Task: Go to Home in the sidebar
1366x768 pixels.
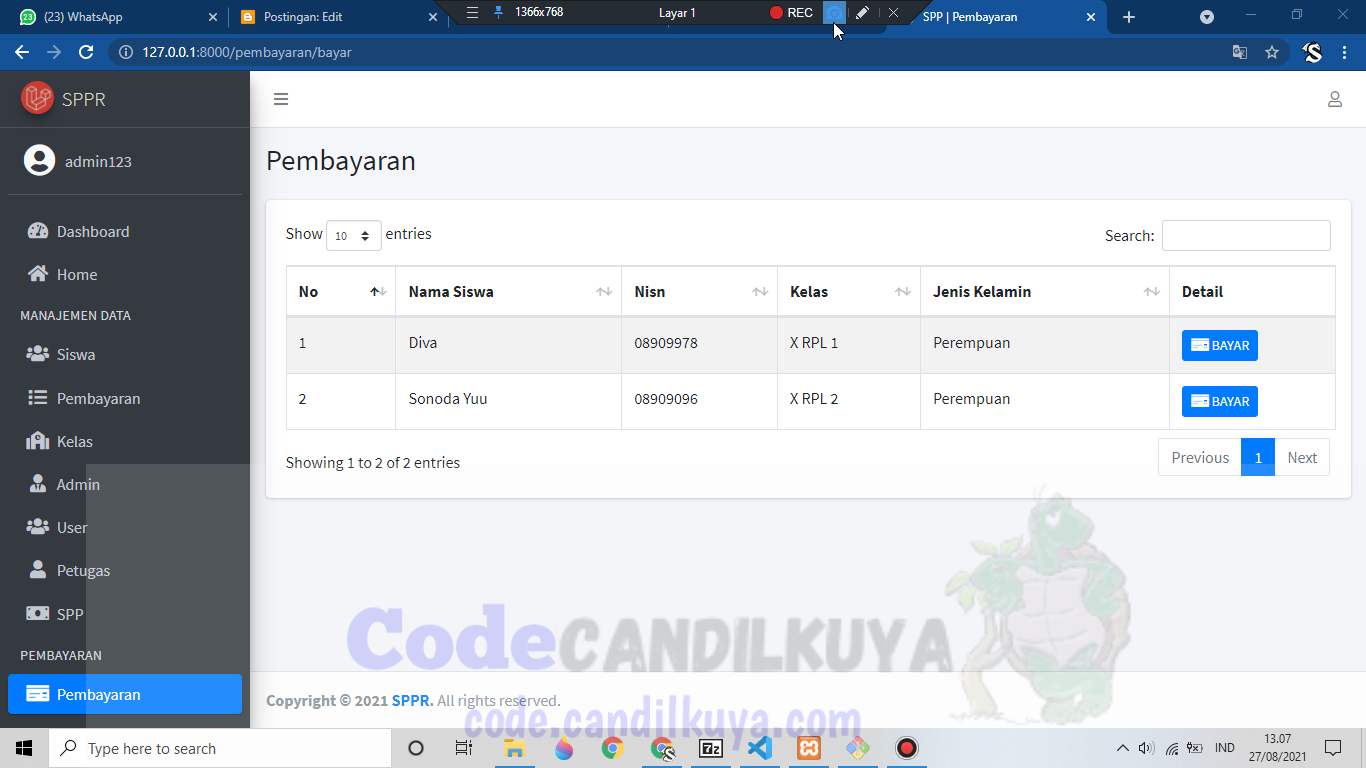Action: pos(125,274)
